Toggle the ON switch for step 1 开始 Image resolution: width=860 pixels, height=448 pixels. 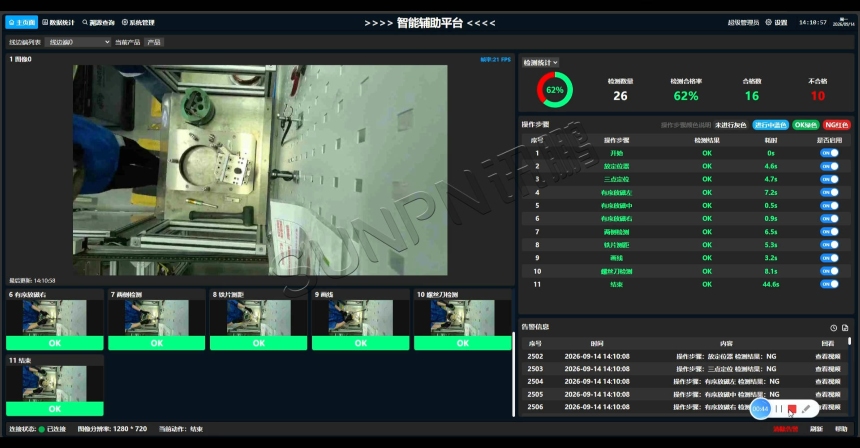[829, 153]
